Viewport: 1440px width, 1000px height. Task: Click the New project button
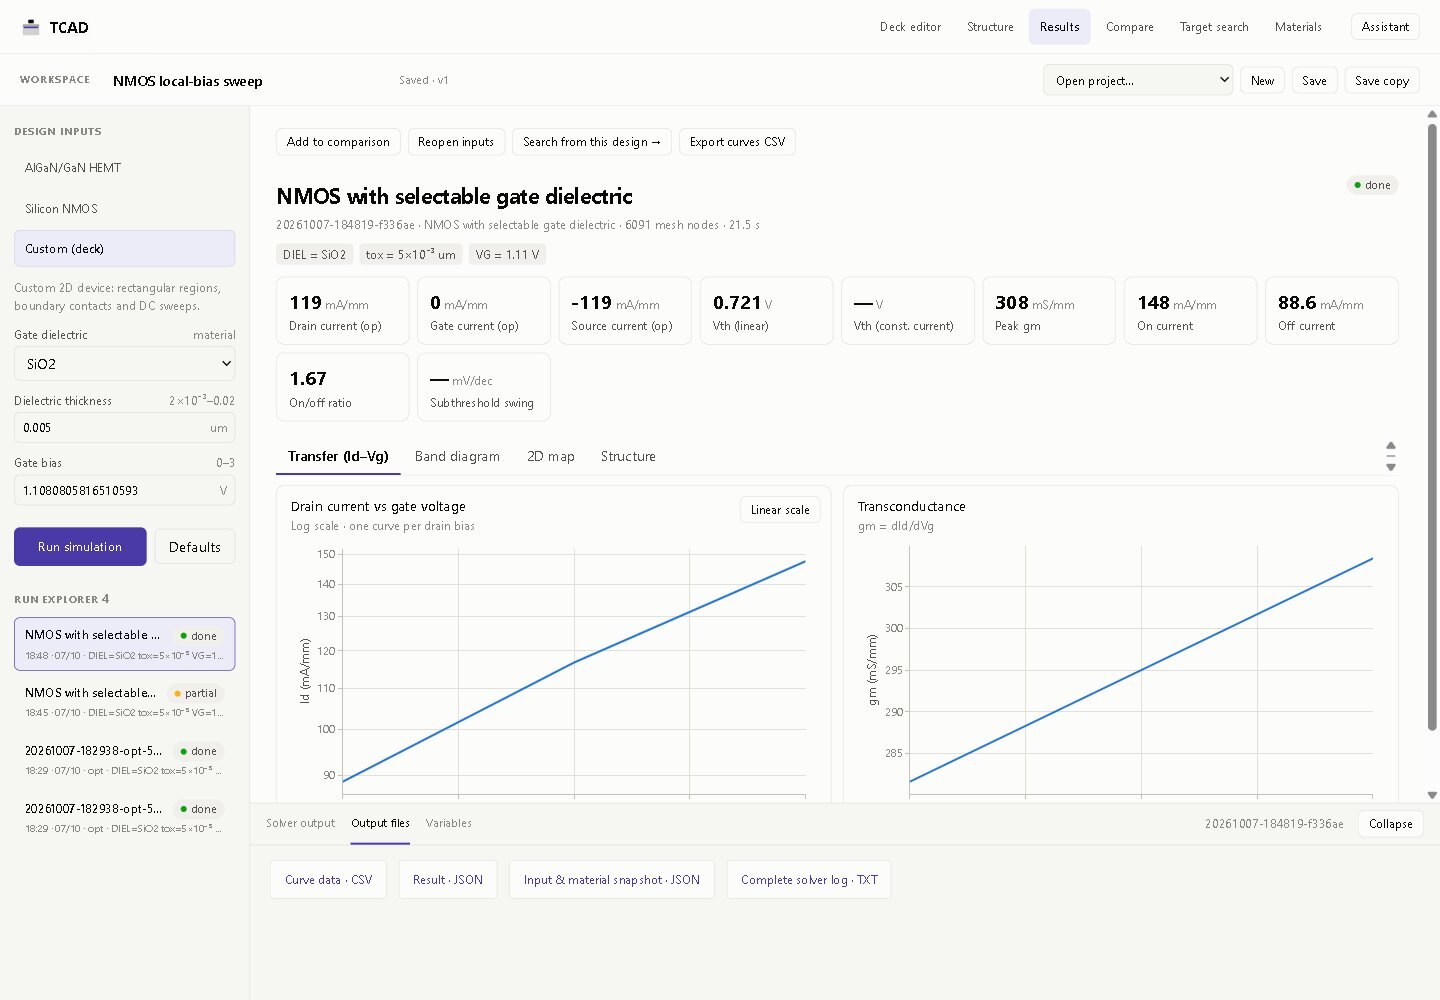1263,80
